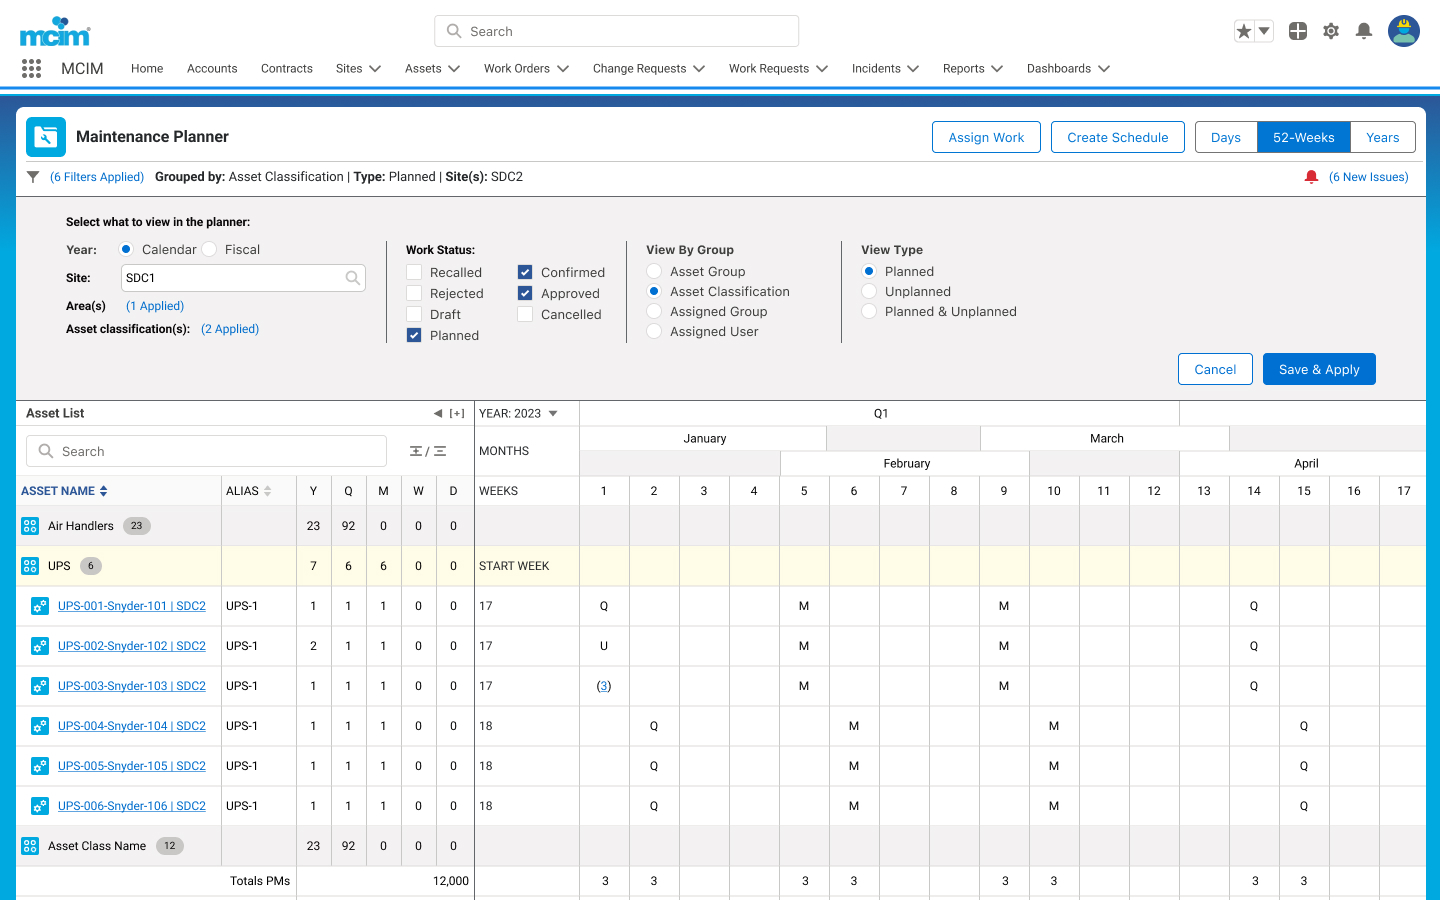Click the plus add icon in header
This screenshot has width=1440, height=900.
tap(1298, 31)
